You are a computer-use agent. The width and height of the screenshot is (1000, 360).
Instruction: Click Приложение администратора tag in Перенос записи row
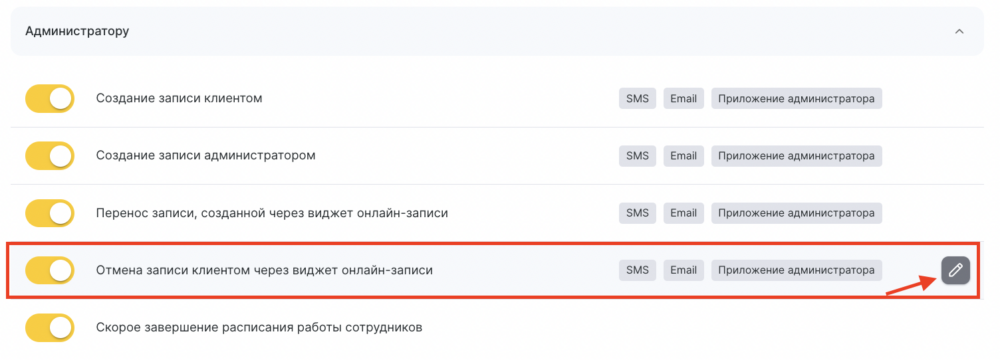tap(797, 213)
